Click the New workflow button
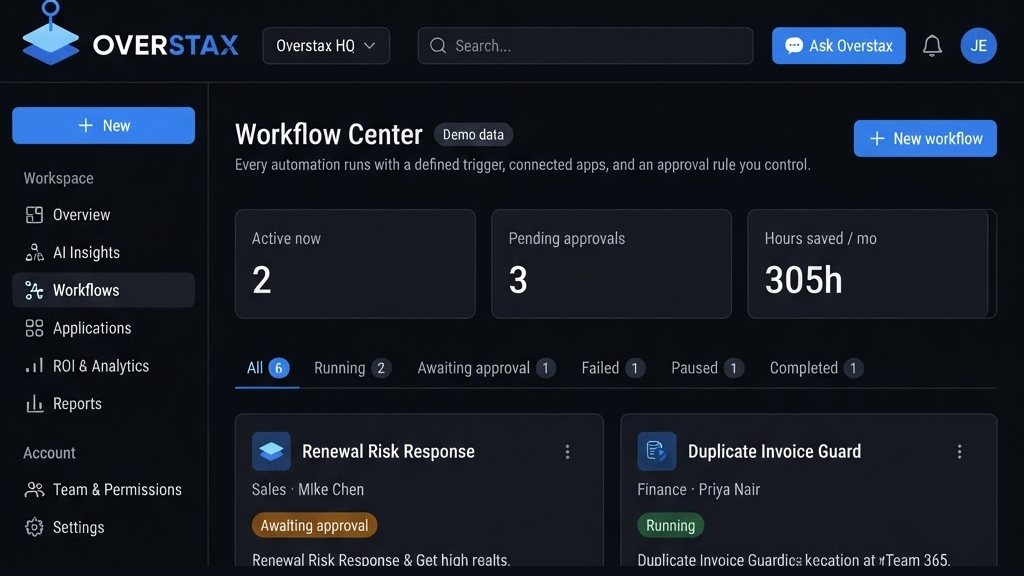The width and height of the screenshot is (1024, 576). 925,138
